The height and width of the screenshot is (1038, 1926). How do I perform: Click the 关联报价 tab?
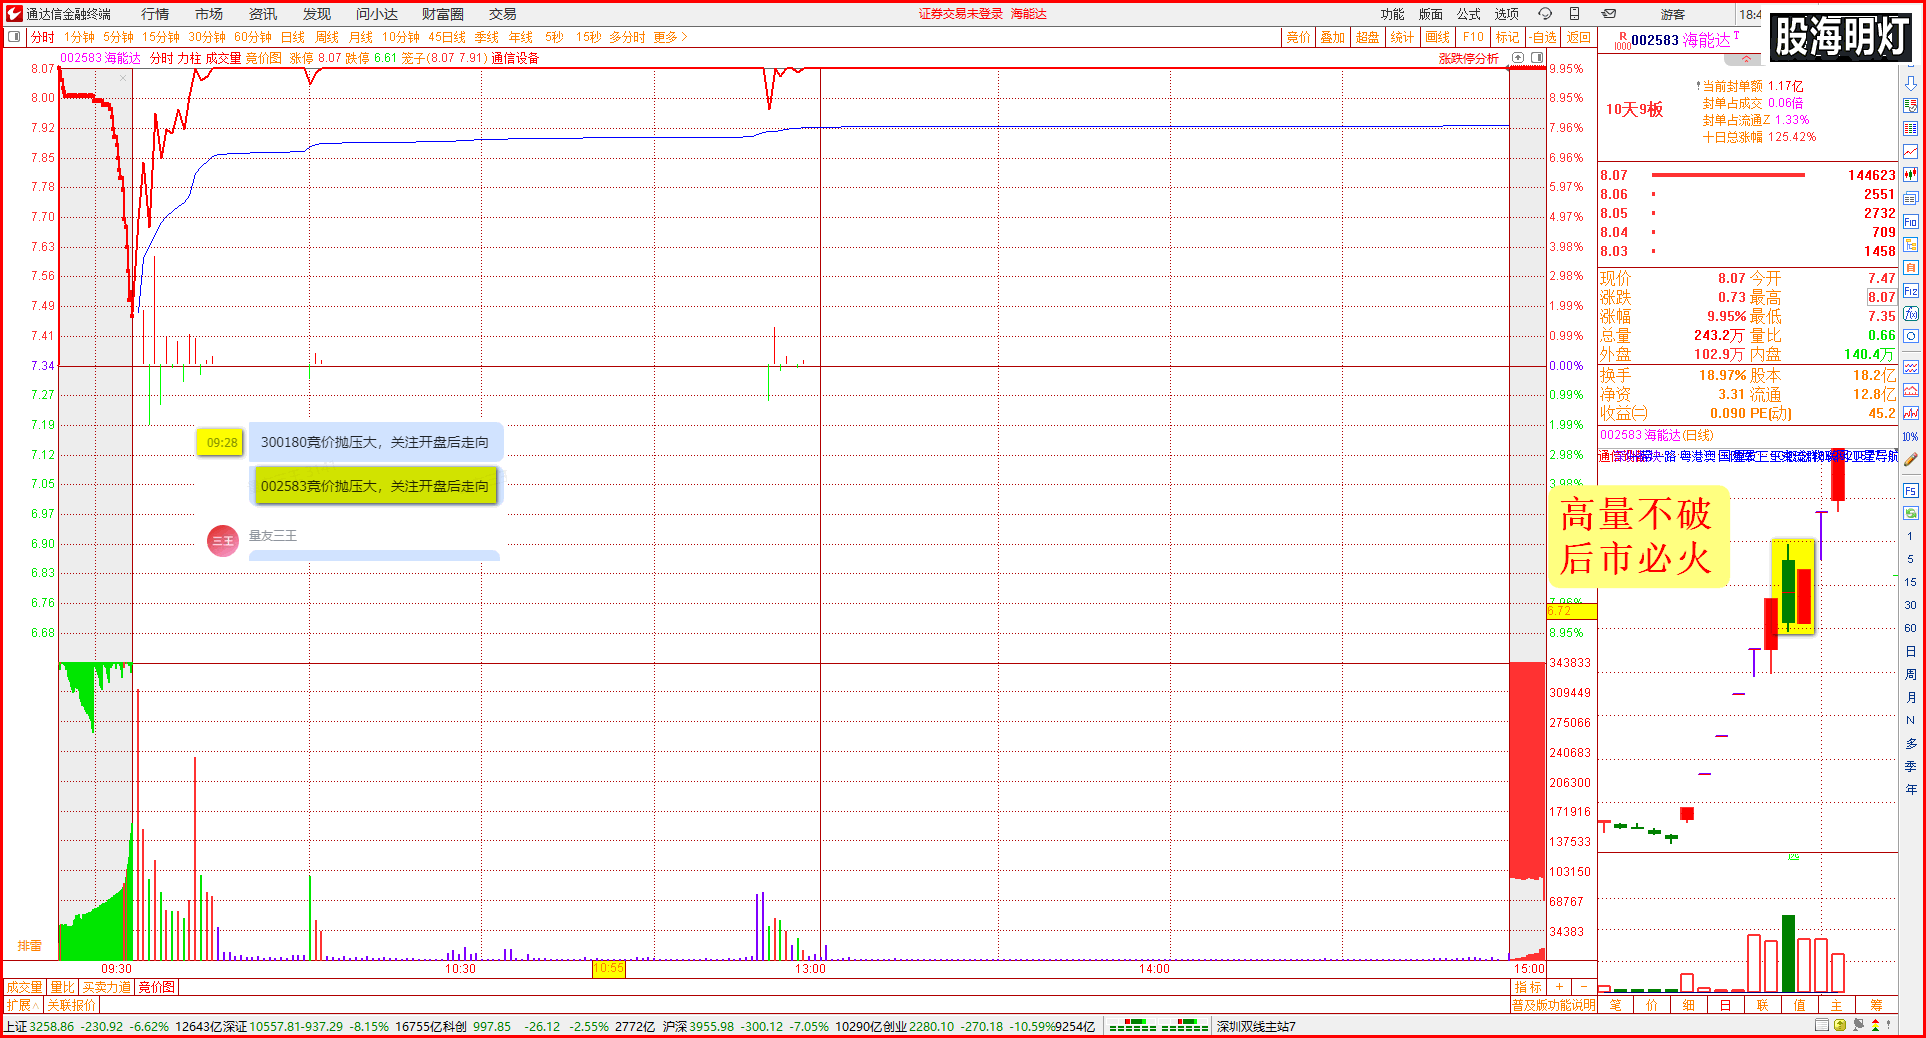coord(71,1005)
